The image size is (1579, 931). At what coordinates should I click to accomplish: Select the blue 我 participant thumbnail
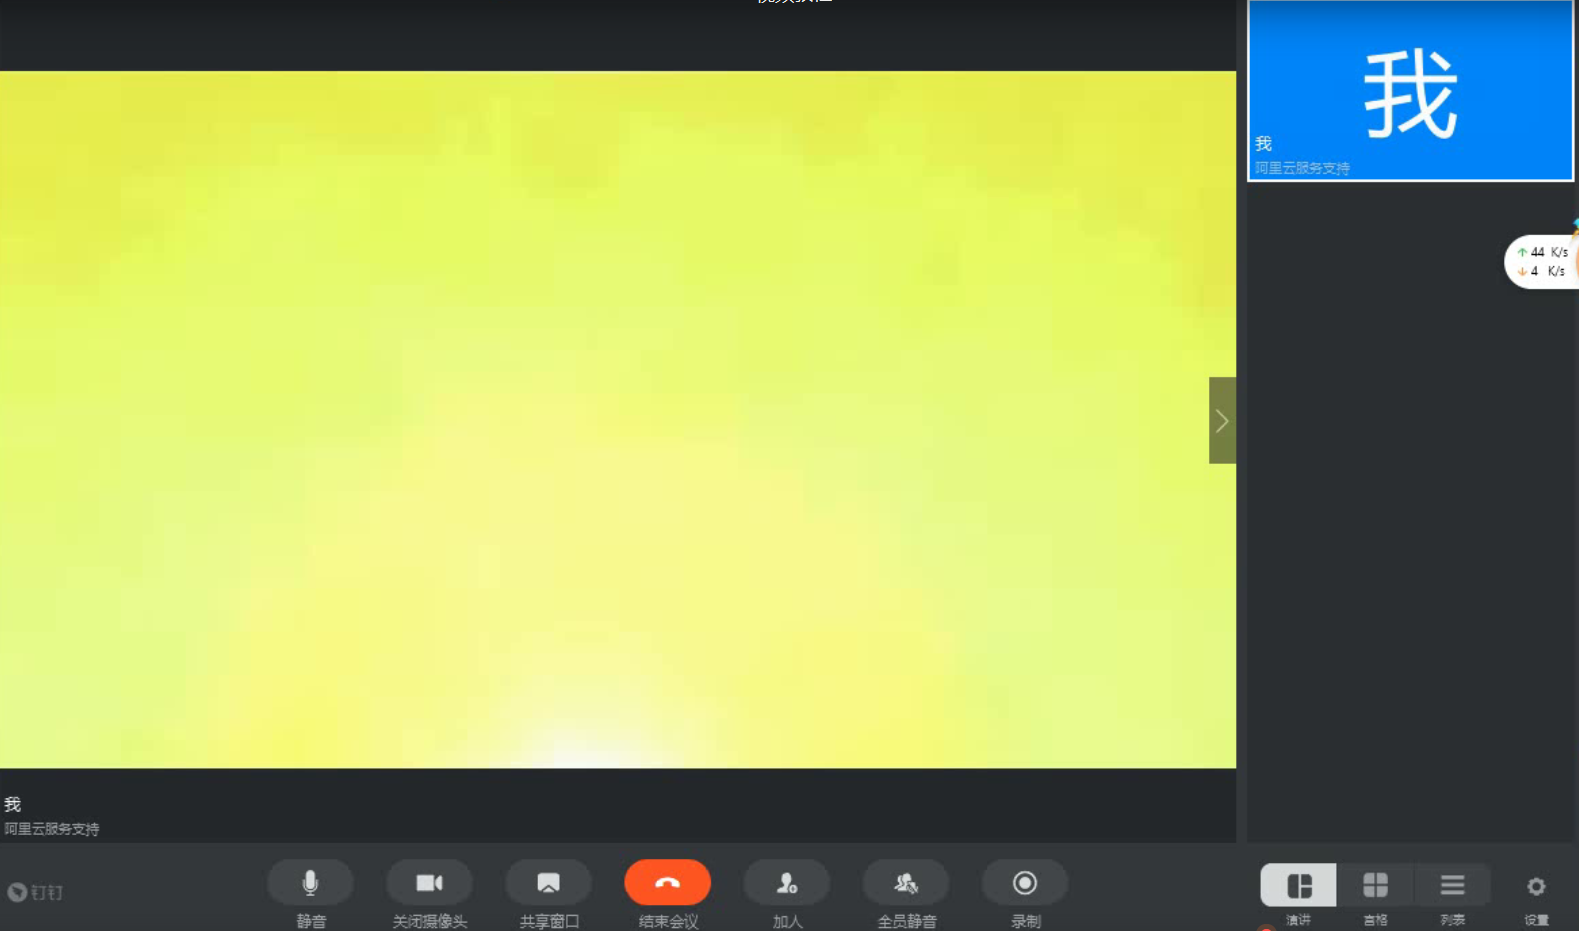[x=1410, y=90]
